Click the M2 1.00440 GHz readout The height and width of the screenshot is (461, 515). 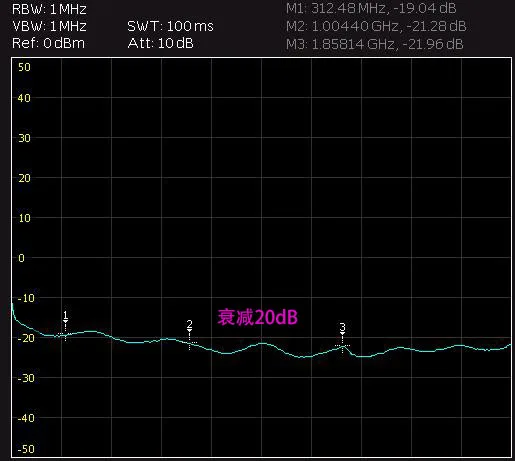pyautogui.click(x=376, y=26)
